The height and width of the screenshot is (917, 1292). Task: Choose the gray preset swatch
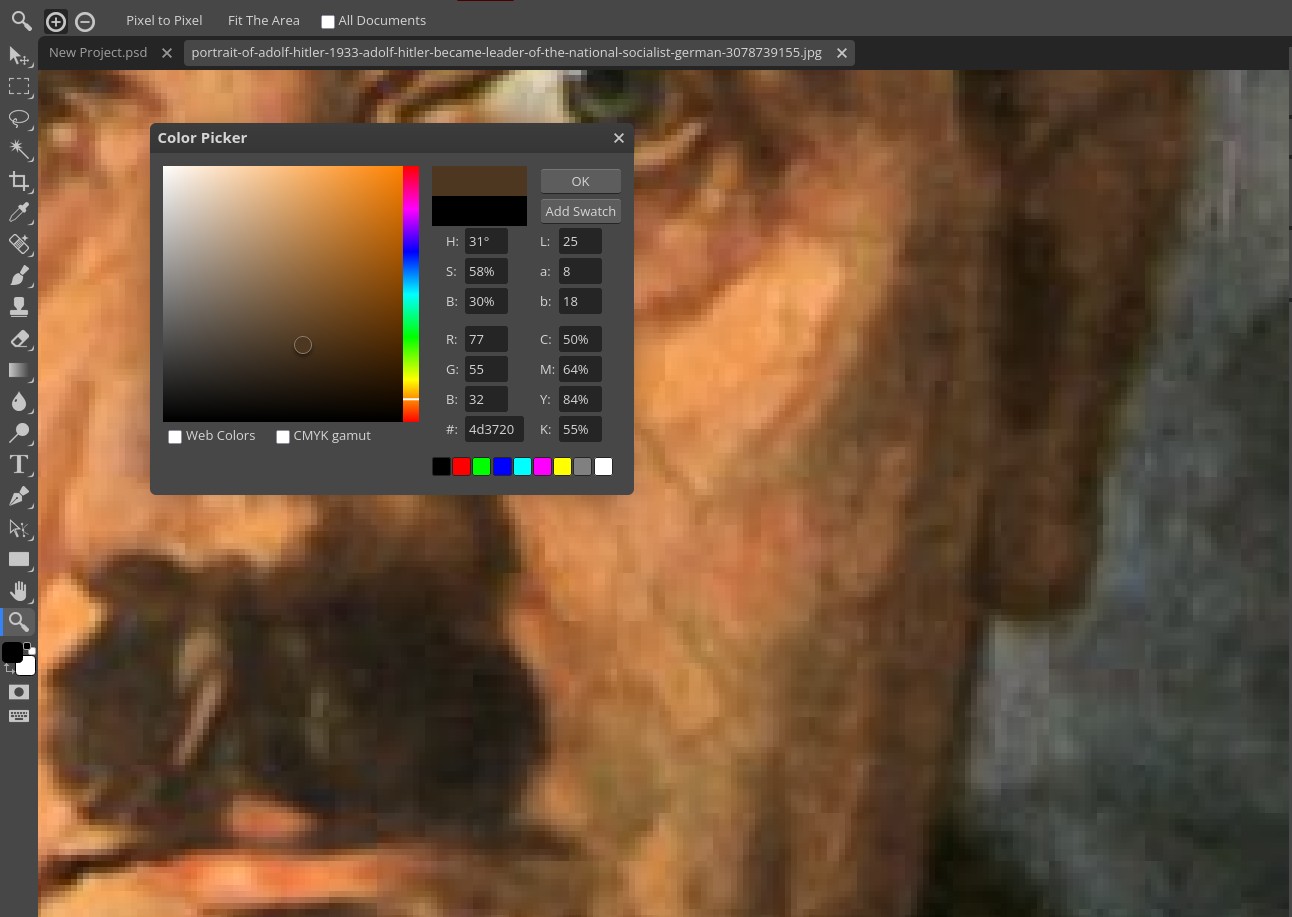point(583,466)
